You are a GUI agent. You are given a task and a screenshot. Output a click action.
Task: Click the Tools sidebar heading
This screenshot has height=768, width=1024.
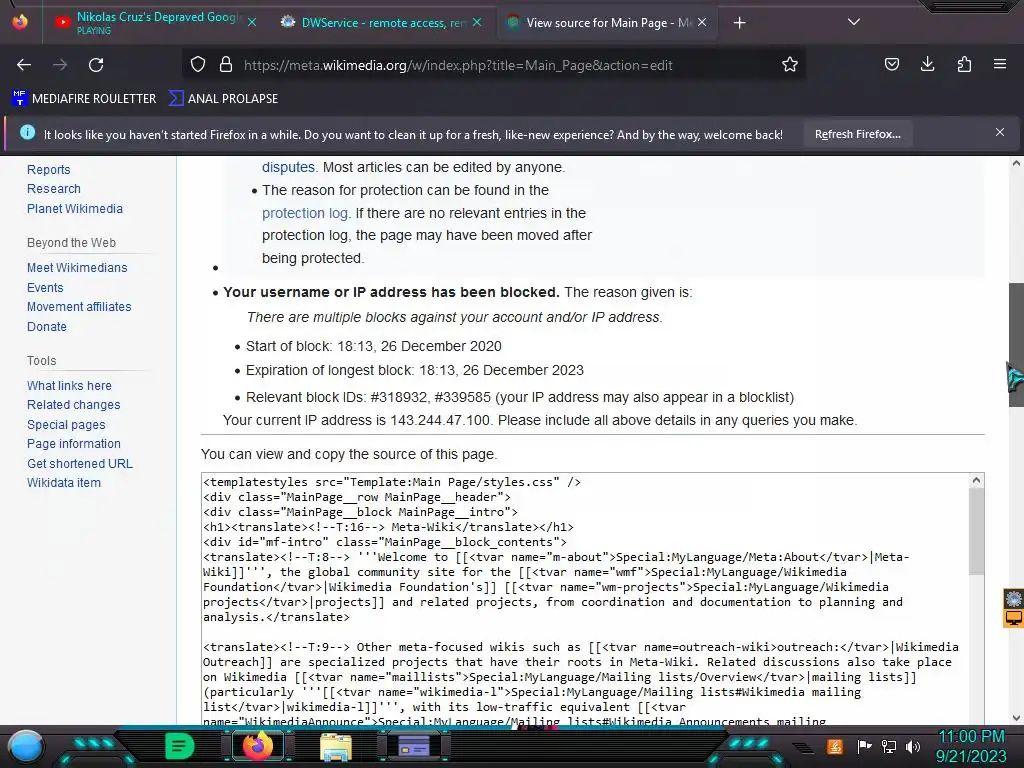41,360
